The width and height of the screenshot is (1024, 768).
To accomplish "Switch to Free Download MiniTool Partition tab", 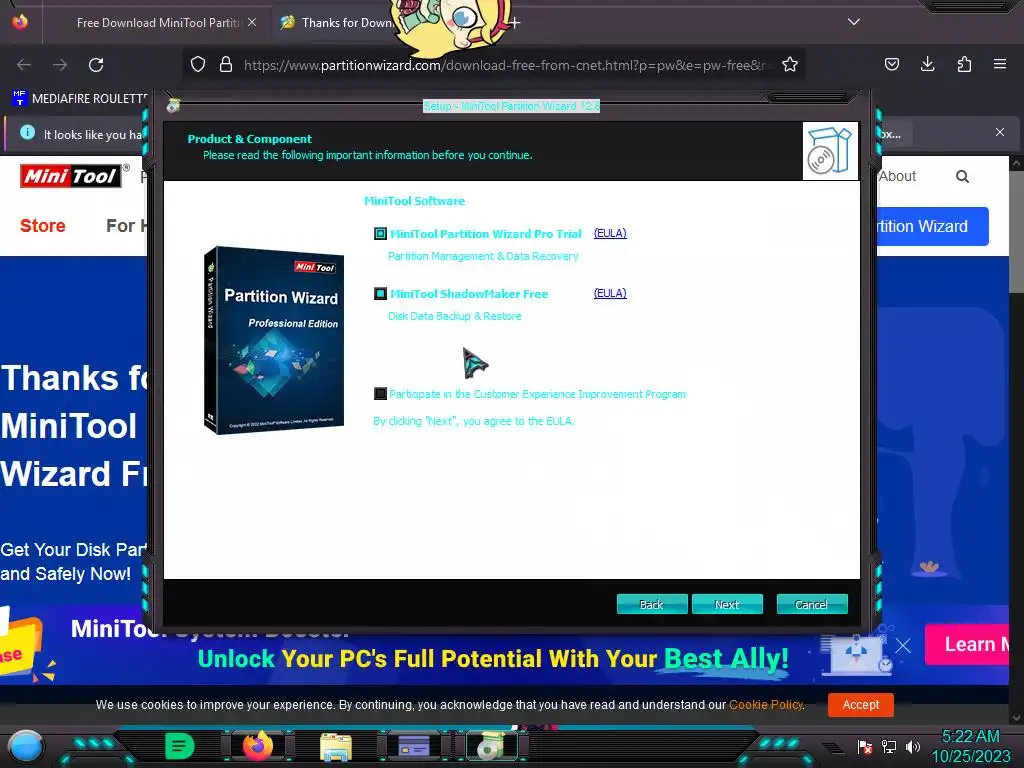I will pos(157,23).
